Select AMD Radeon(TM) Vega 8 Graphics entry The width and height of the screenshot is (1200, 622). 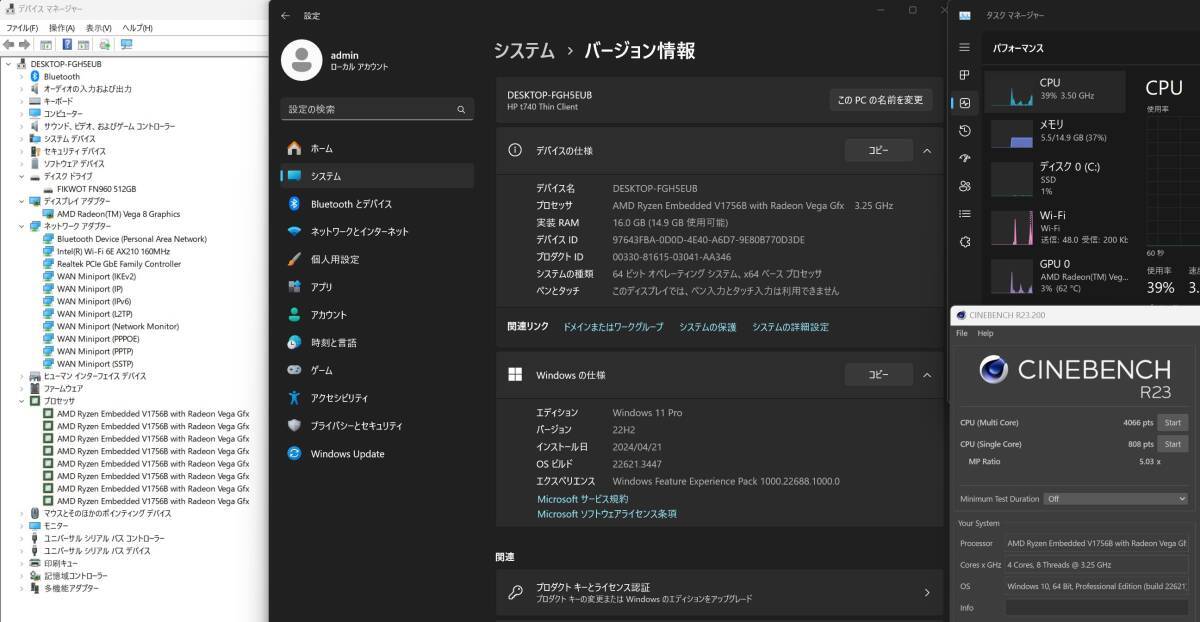click(x=118, y=213)
